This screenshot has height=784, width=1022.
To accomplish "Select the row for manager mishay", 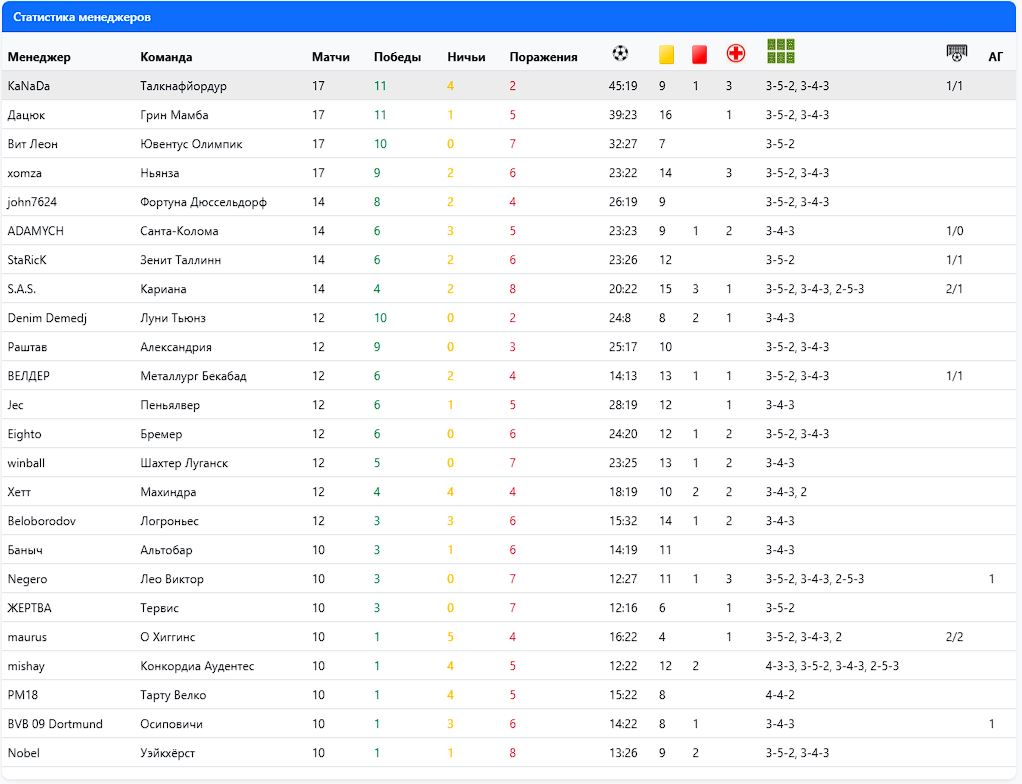I will pyautogui.click(x=25, y=666).
